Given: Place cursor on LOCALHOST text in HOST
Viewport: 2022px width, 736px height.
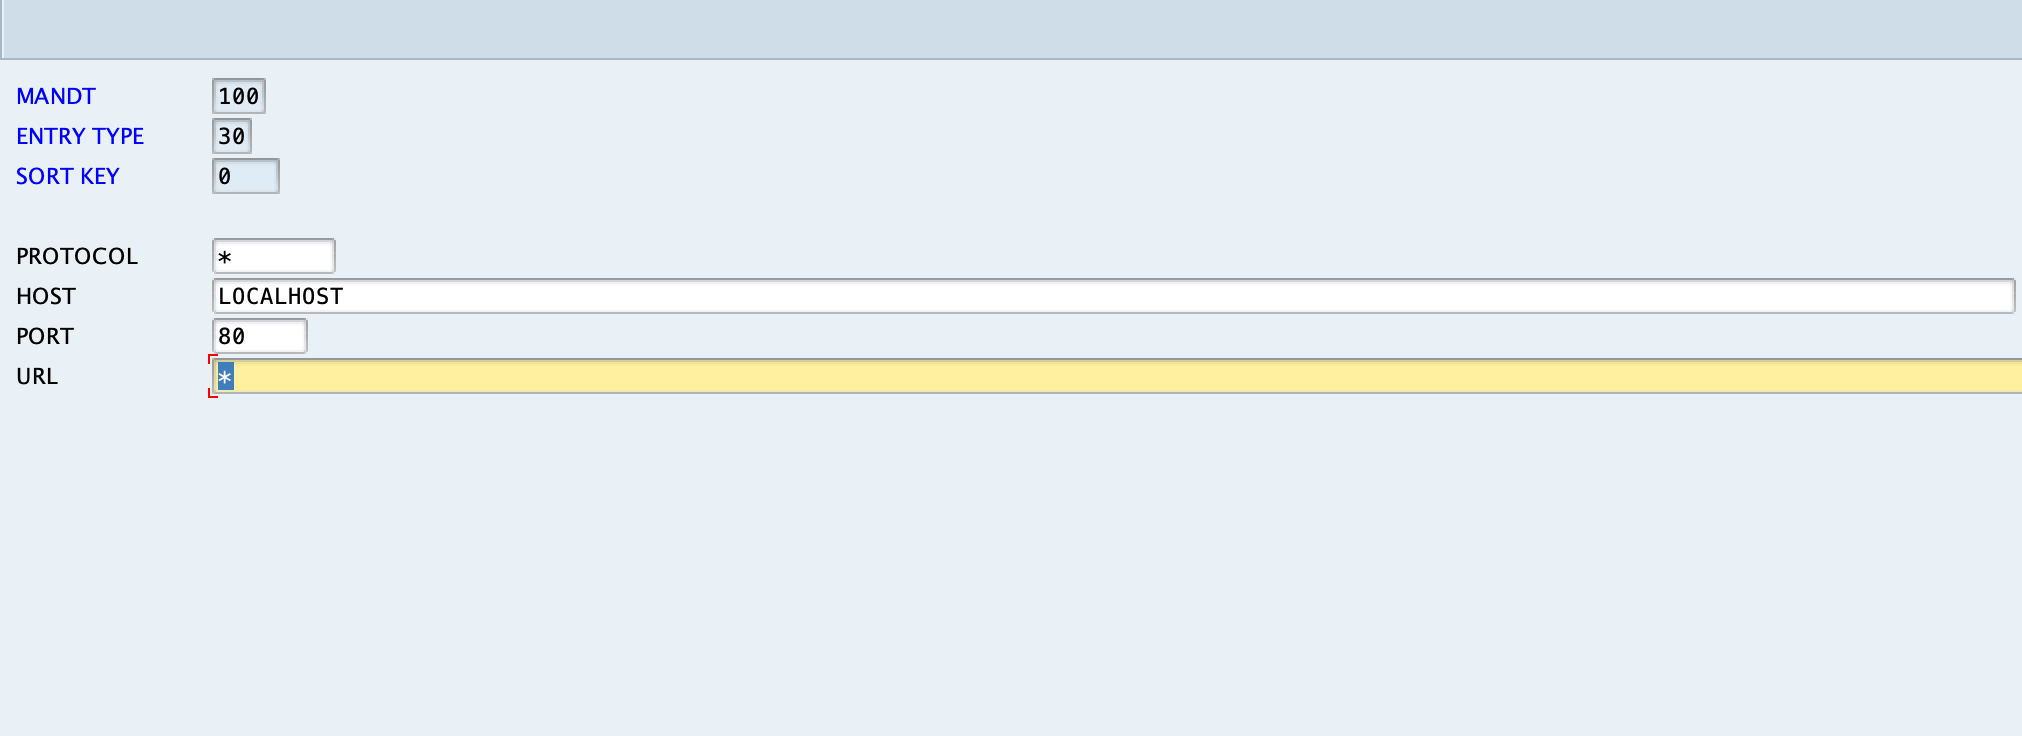Looking at the screenshot, I should pyautogui.click(x=281, y=296).
